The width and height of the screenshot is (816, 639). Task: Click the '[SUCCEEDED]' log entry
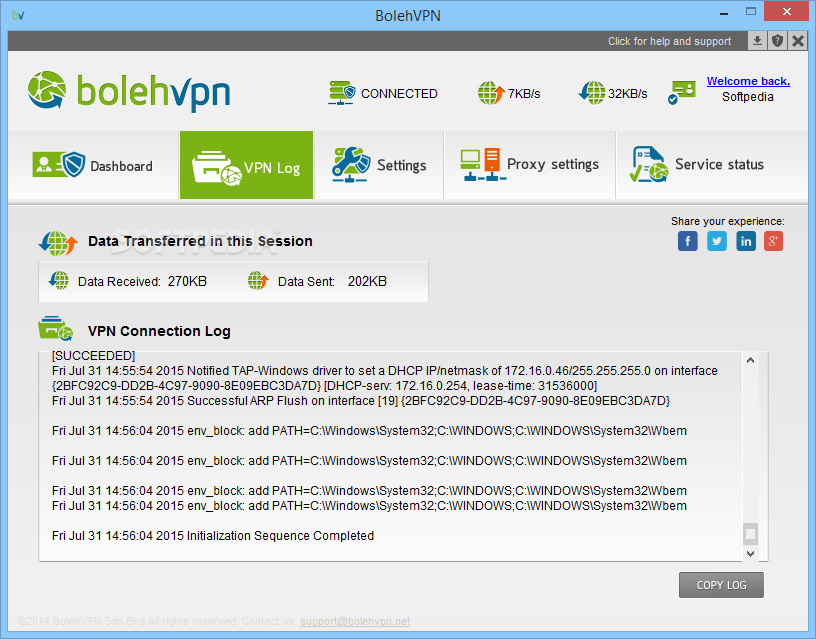pos(93,355)
